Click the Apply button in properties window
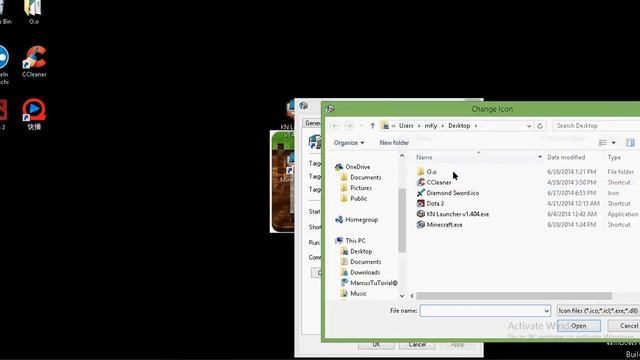 (458, 345)
